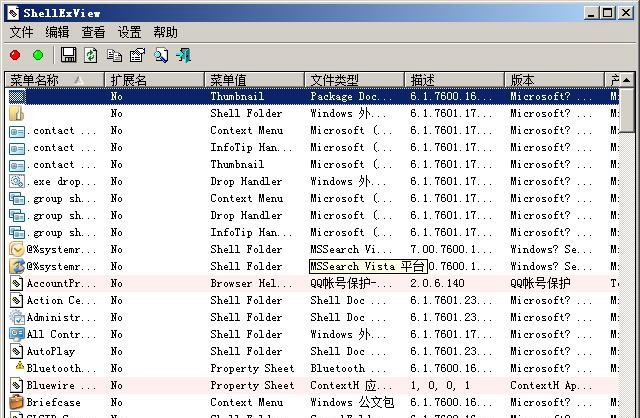Open the 编辑 menu
The width and height of the screenshot is (640, 418).
[57, 32]
